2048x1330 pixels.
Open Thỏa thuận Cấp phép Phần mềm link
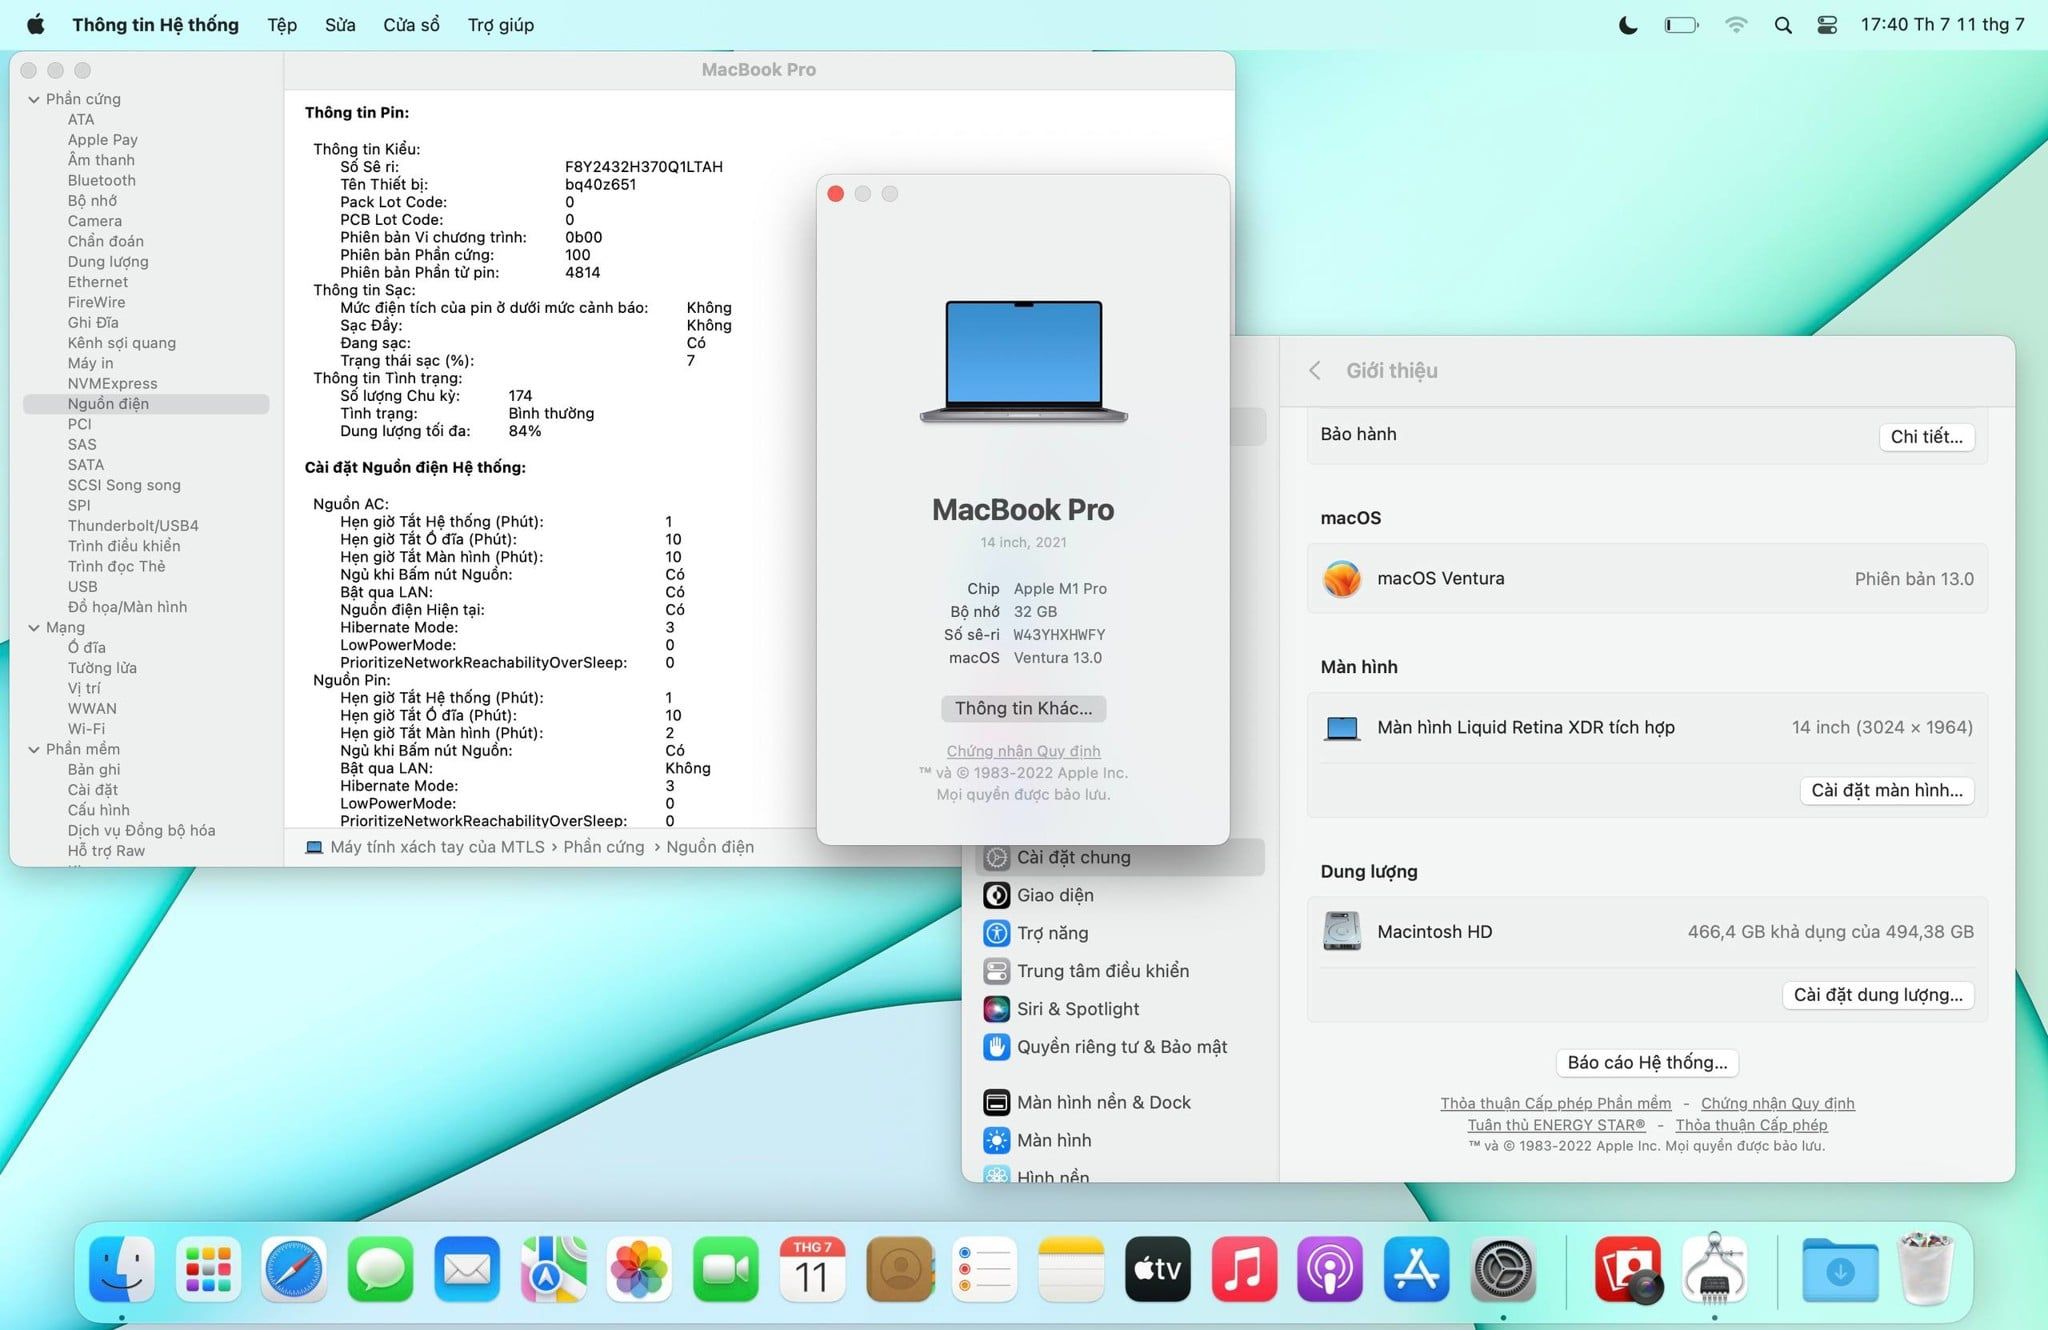[1555, 1103]
